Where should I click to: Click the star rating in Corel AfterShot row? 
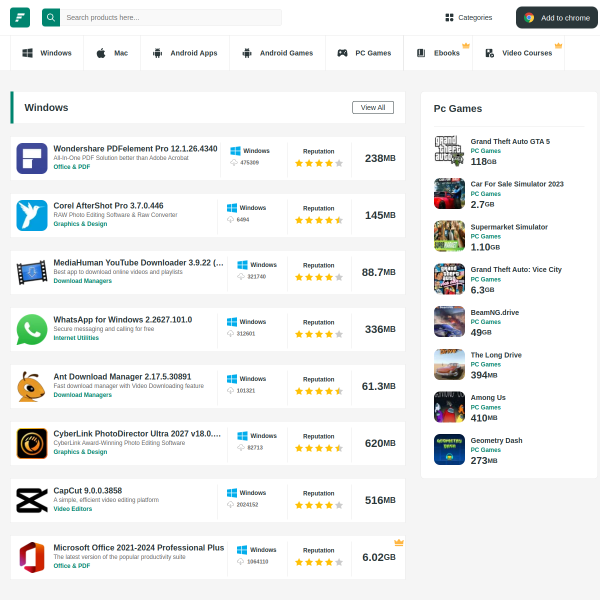(319, 220)
